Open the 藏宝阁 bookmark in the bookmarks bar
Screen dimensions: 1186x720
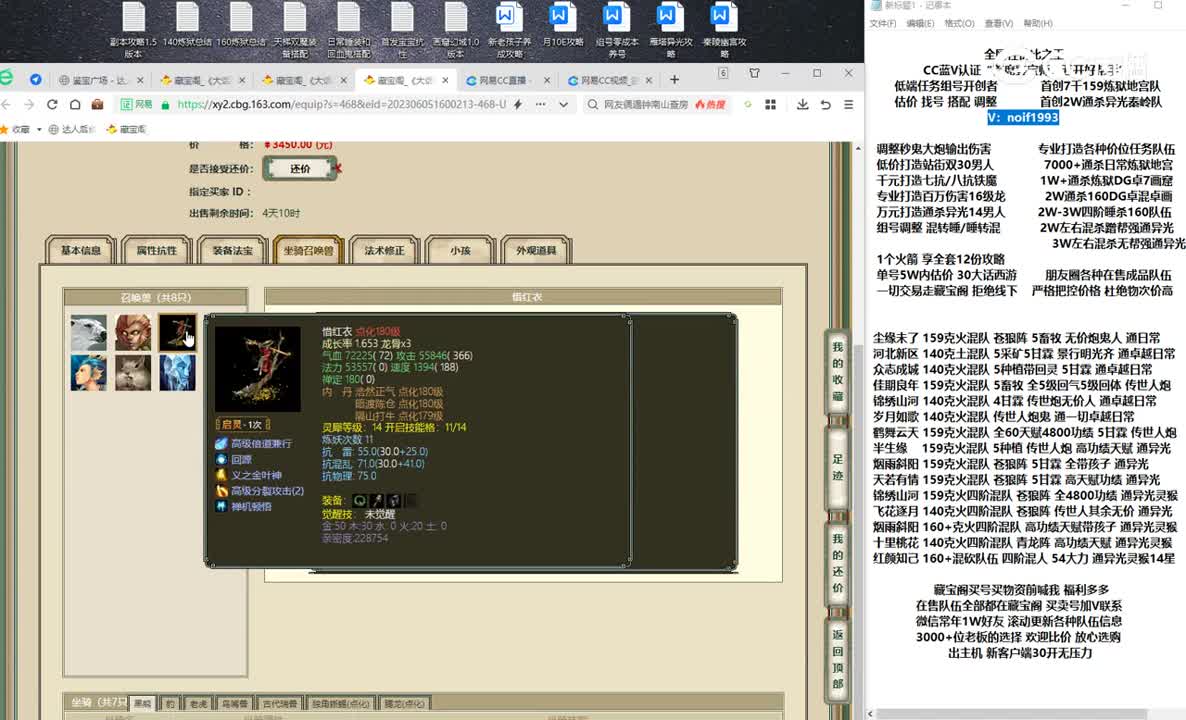pos(127,129)
